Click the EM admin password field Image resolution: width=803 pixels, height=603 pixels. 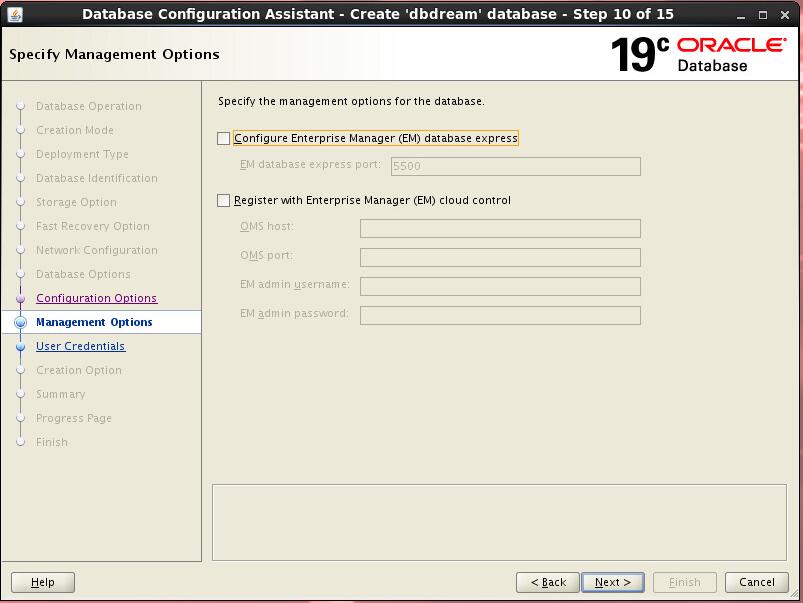[499, 315]
